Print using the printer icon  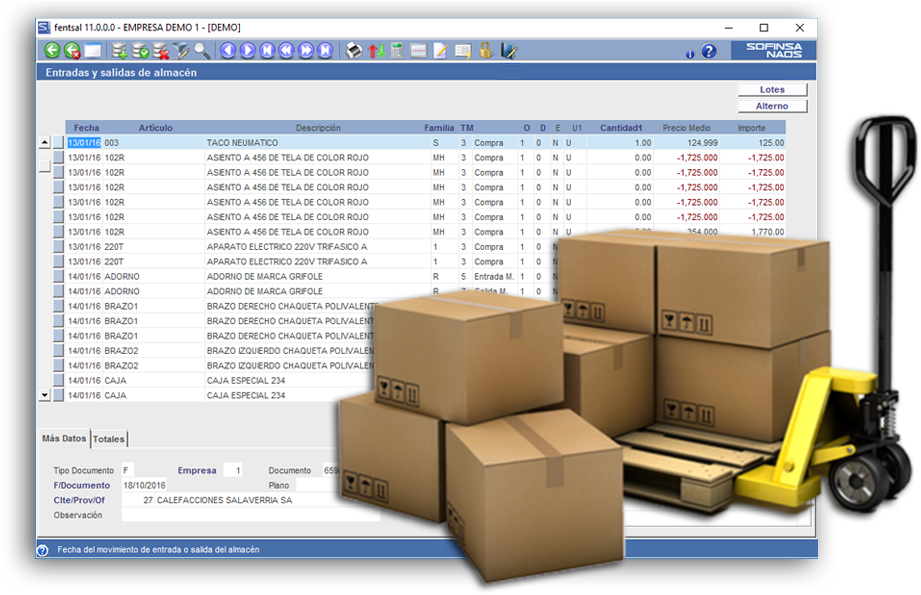(x=354, y=50)
